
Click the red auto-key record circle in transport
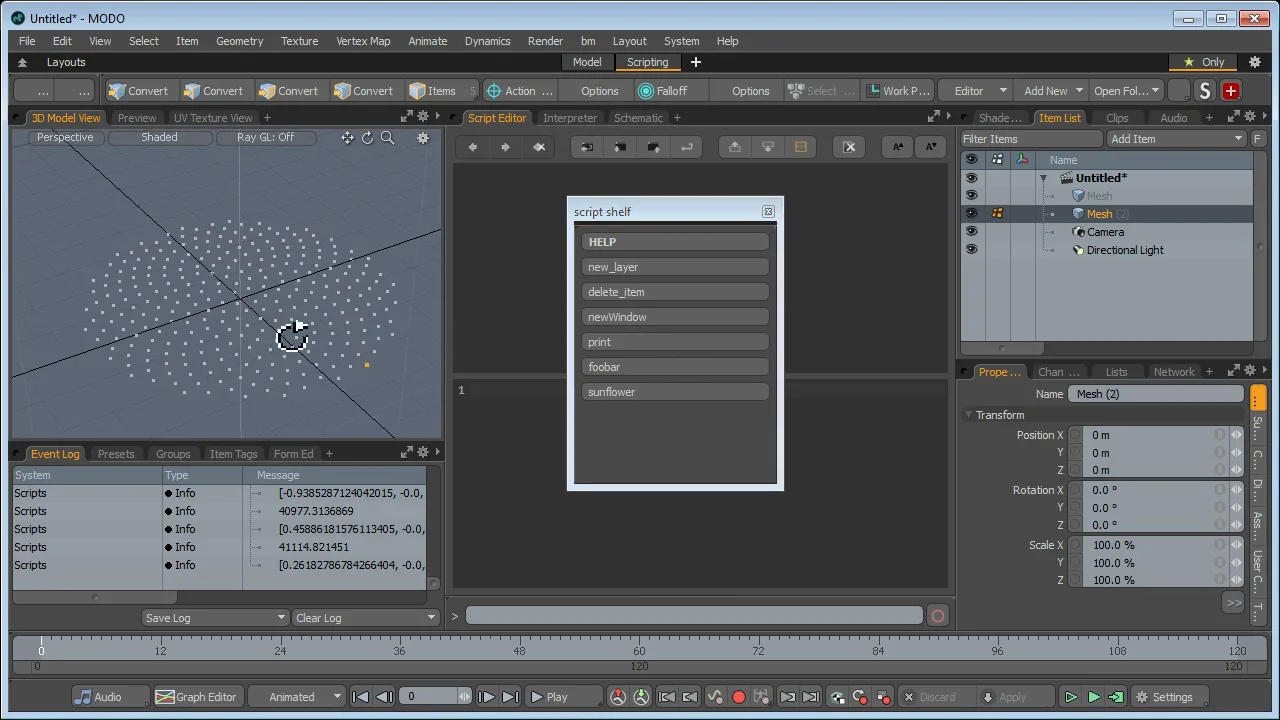click(x=739, y=697)
